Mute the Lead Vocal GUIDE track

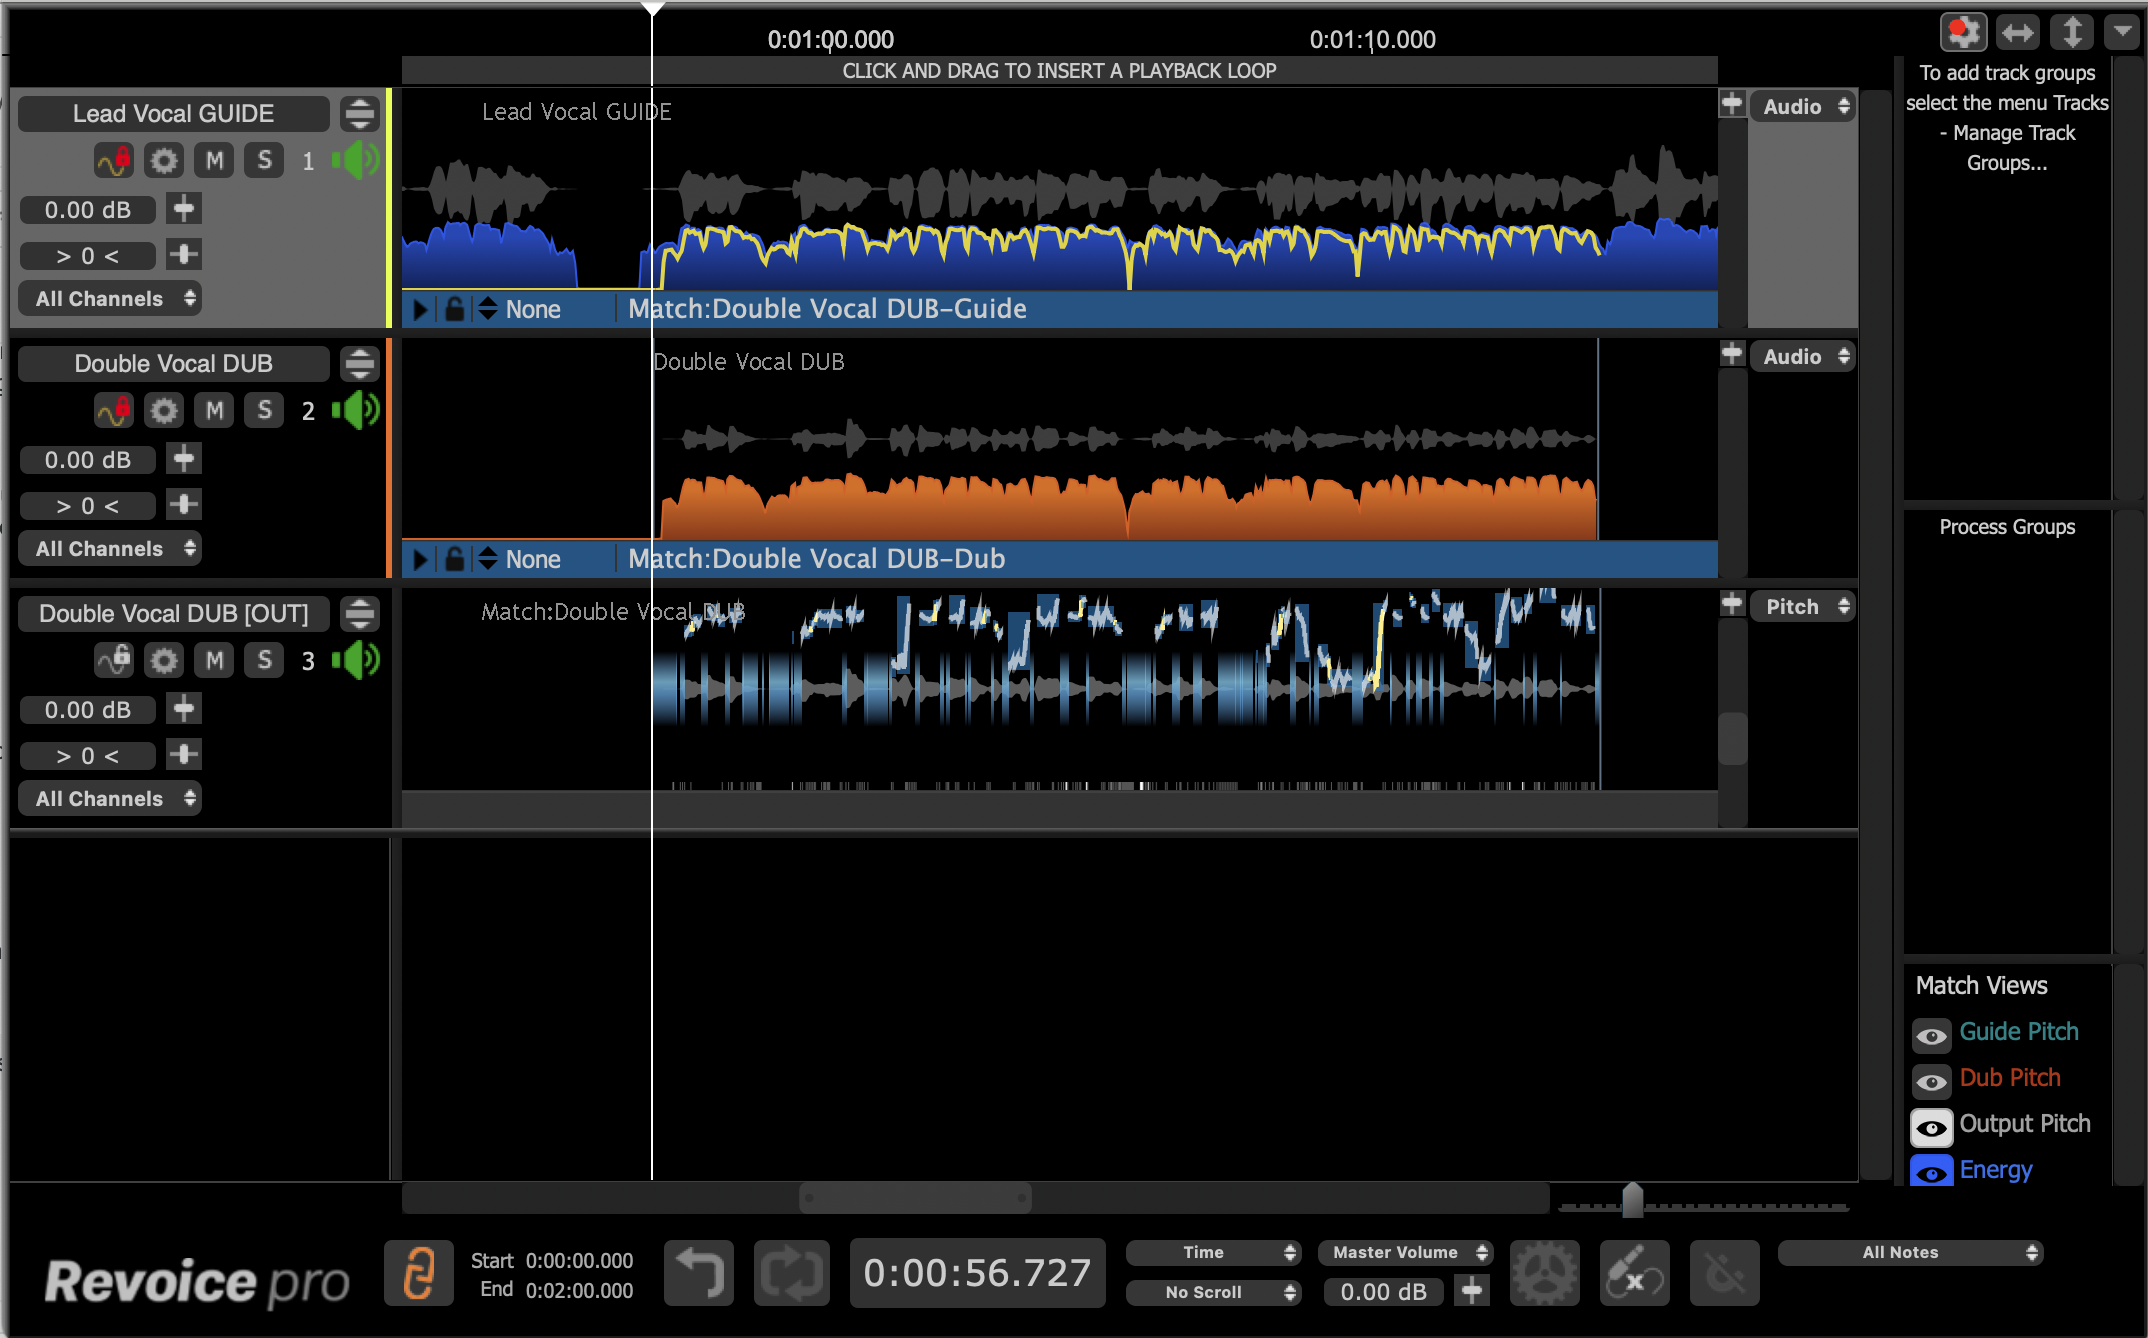pos(214,160)
